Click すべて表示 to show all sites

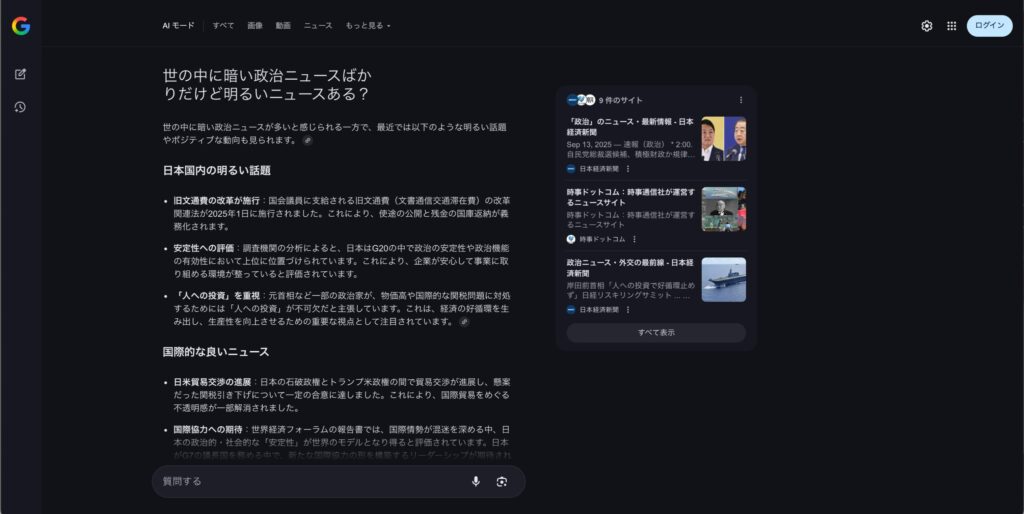(x=655, y=333)
